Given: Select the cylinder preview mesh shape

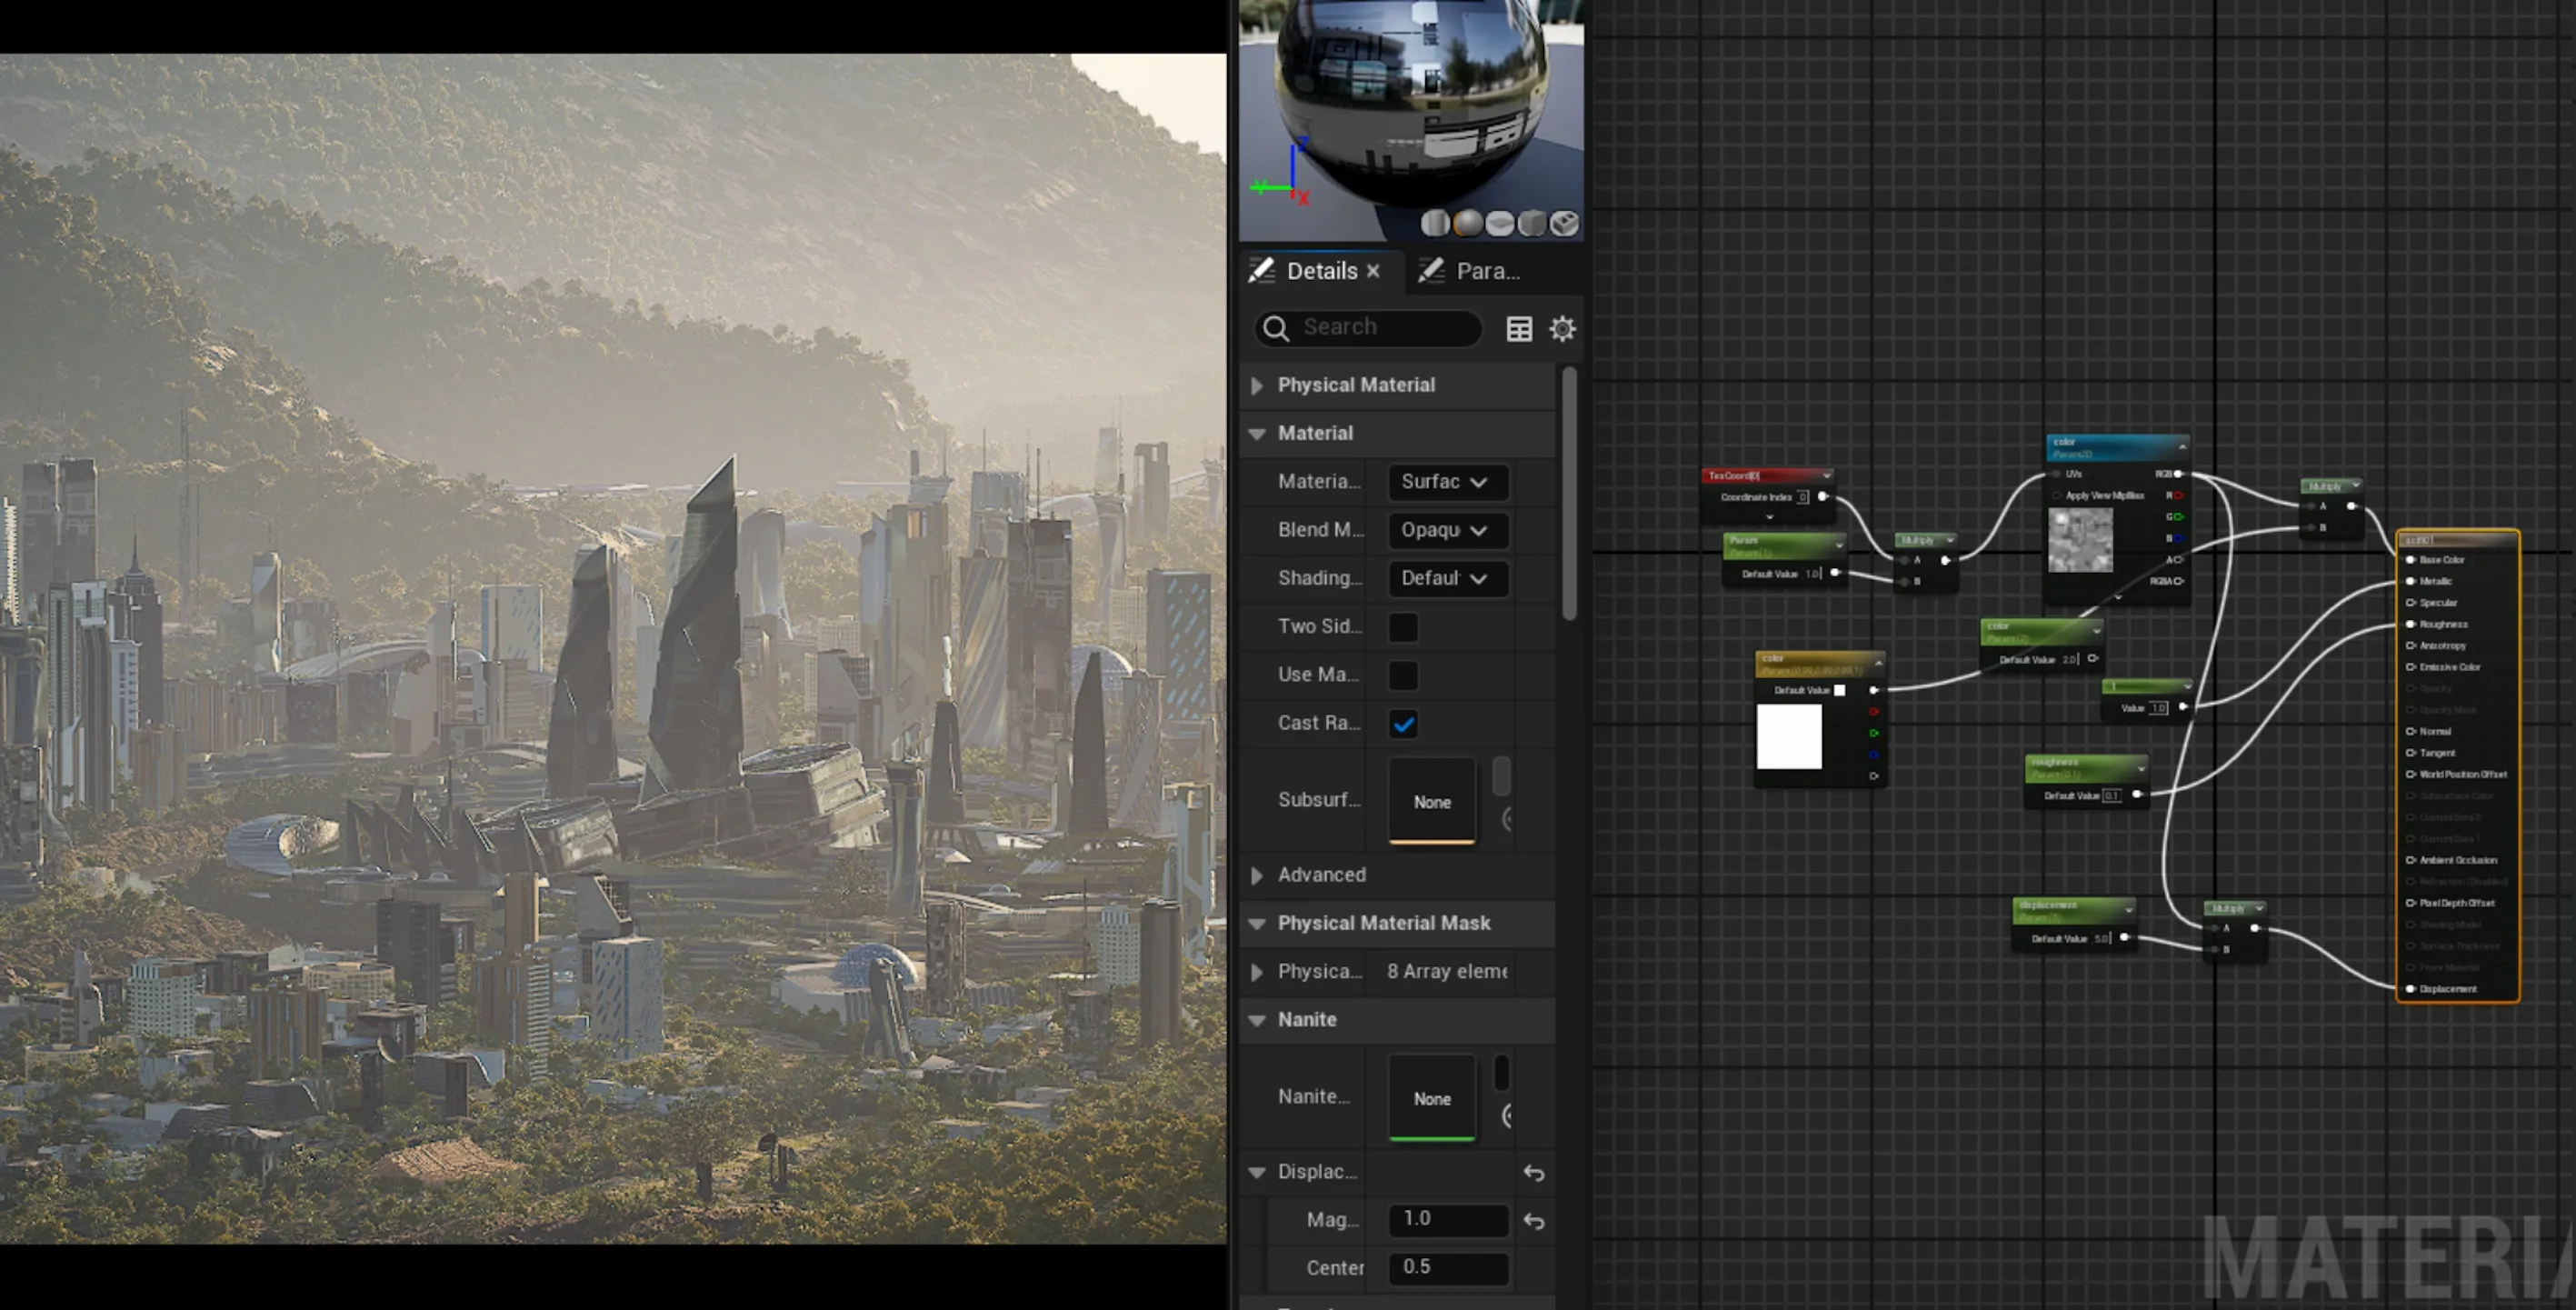Looking at the screenshot, I should pyautogui.click(x=1435, y=223).
